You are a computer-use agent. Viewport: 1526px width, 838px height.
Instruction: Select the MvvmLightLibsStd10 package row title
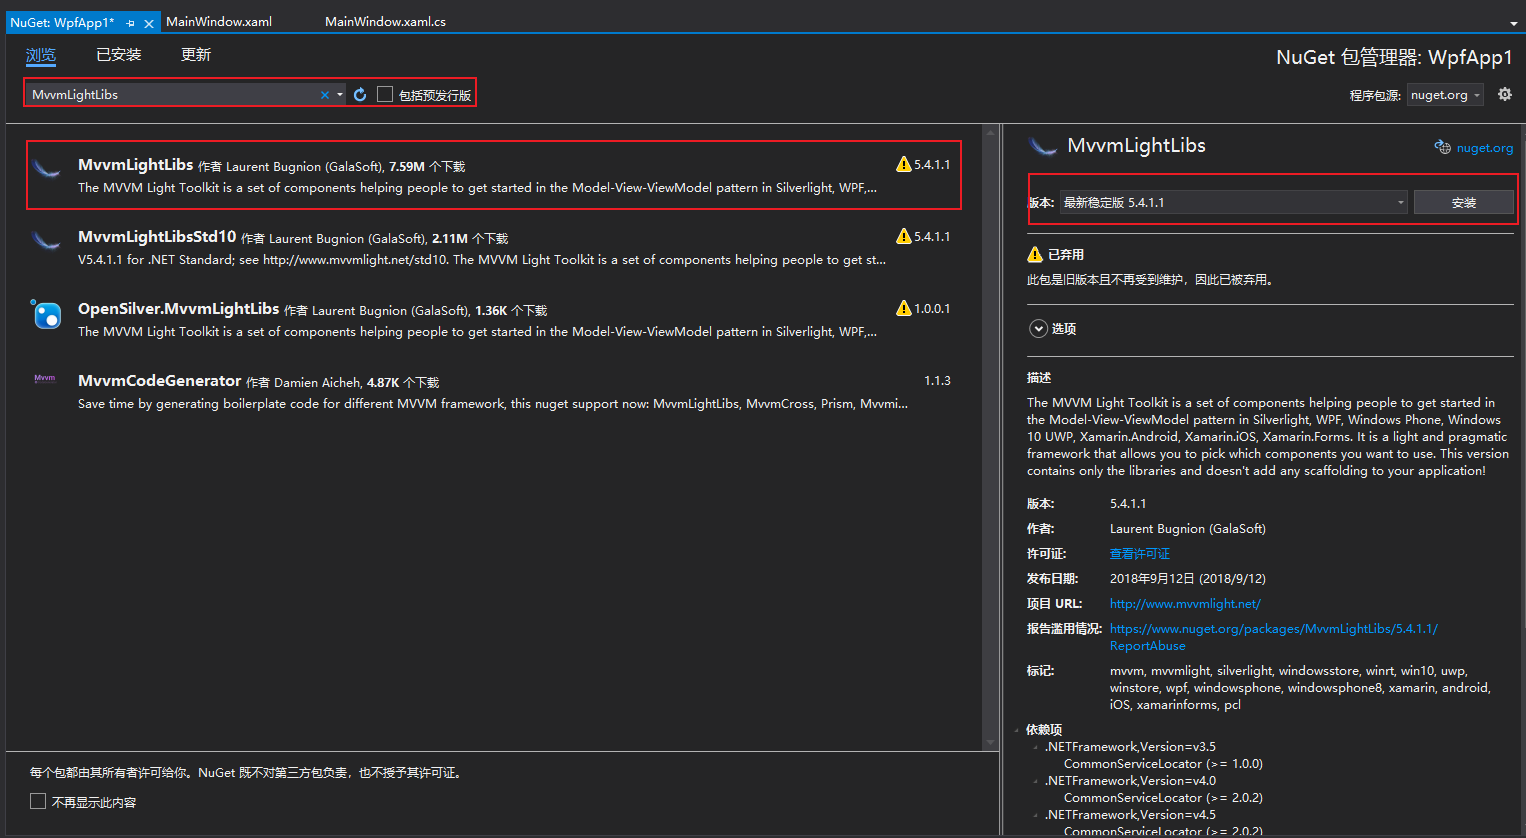[157, 237]
